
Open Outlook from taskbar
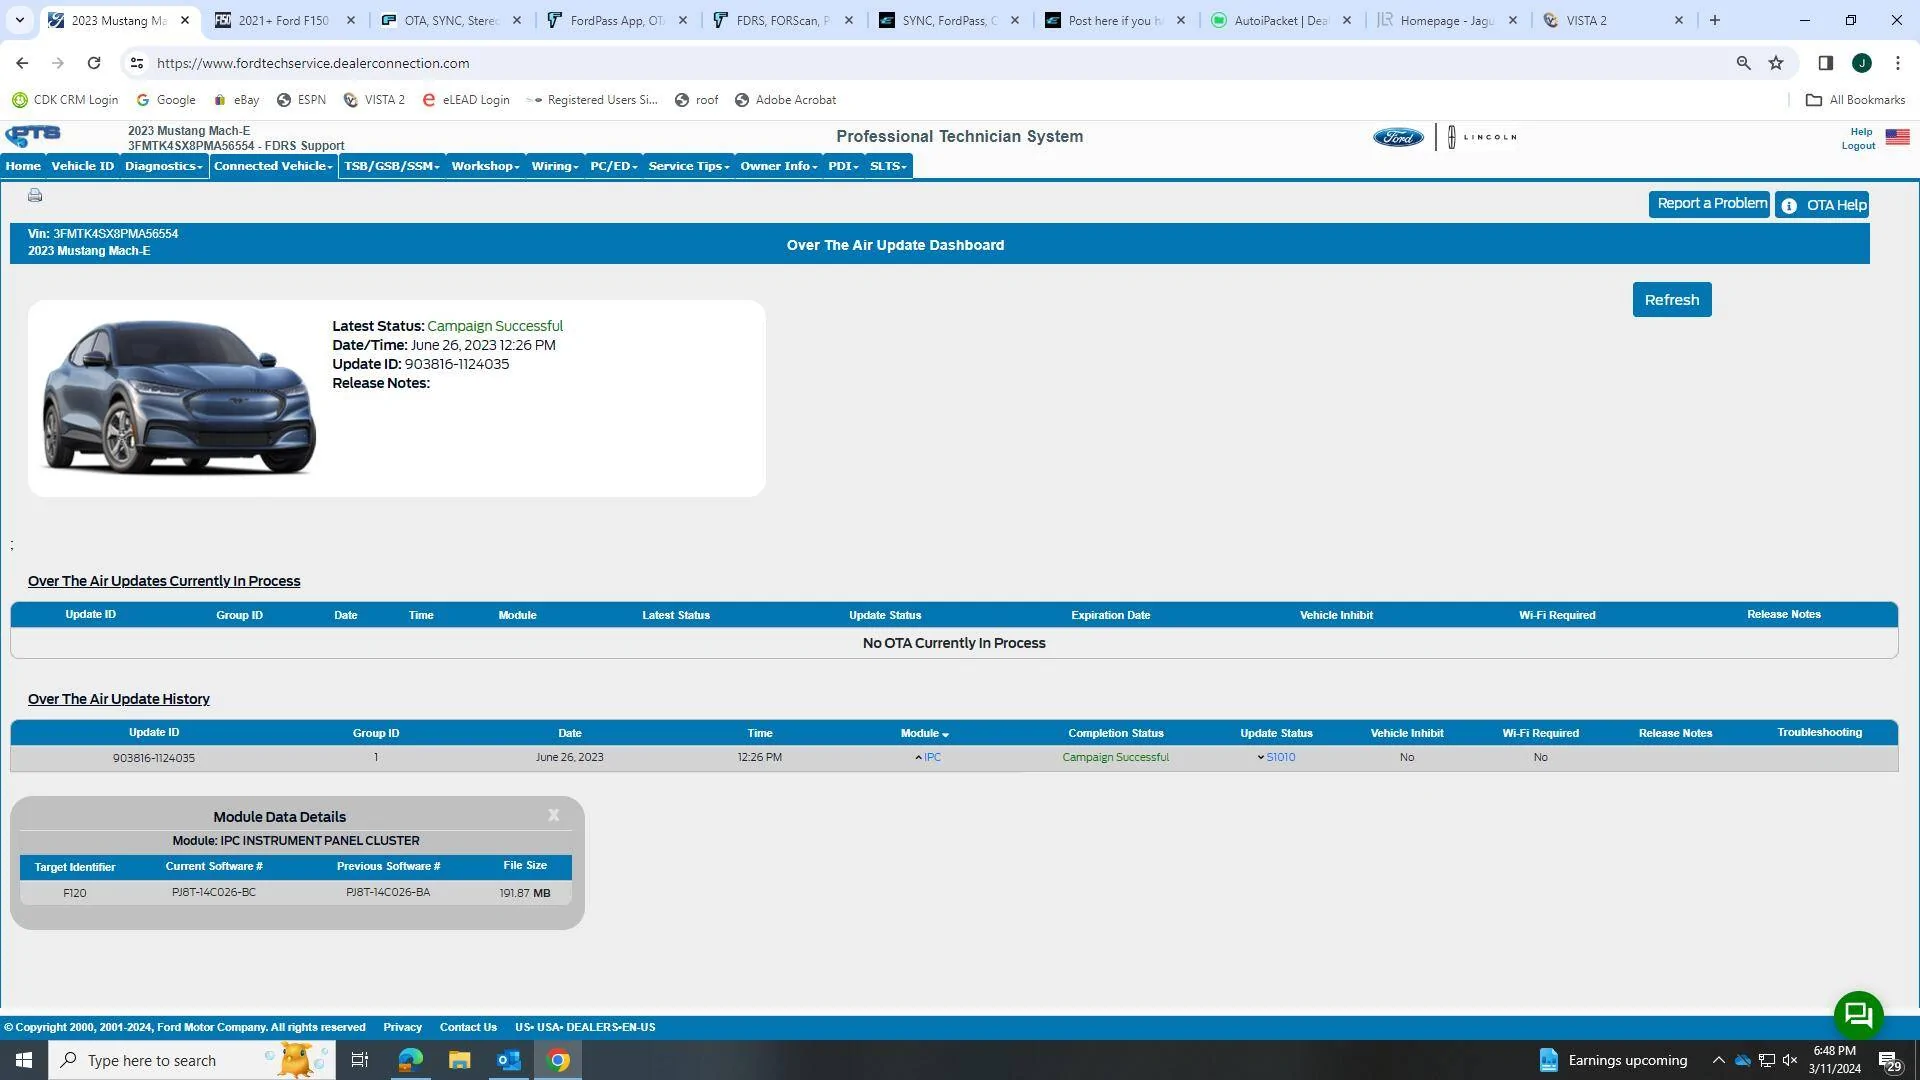tap(509, 1060)
